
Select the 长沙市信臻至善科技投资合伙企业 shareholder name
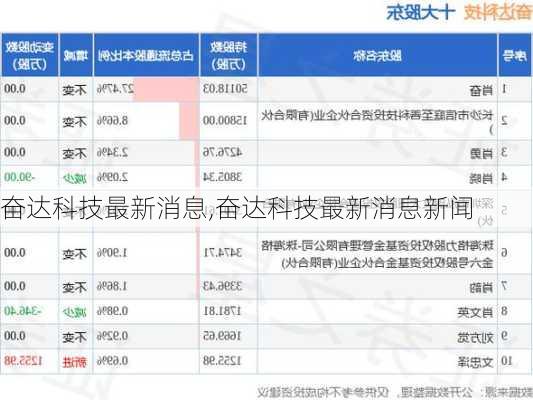[x=377, y=122]
